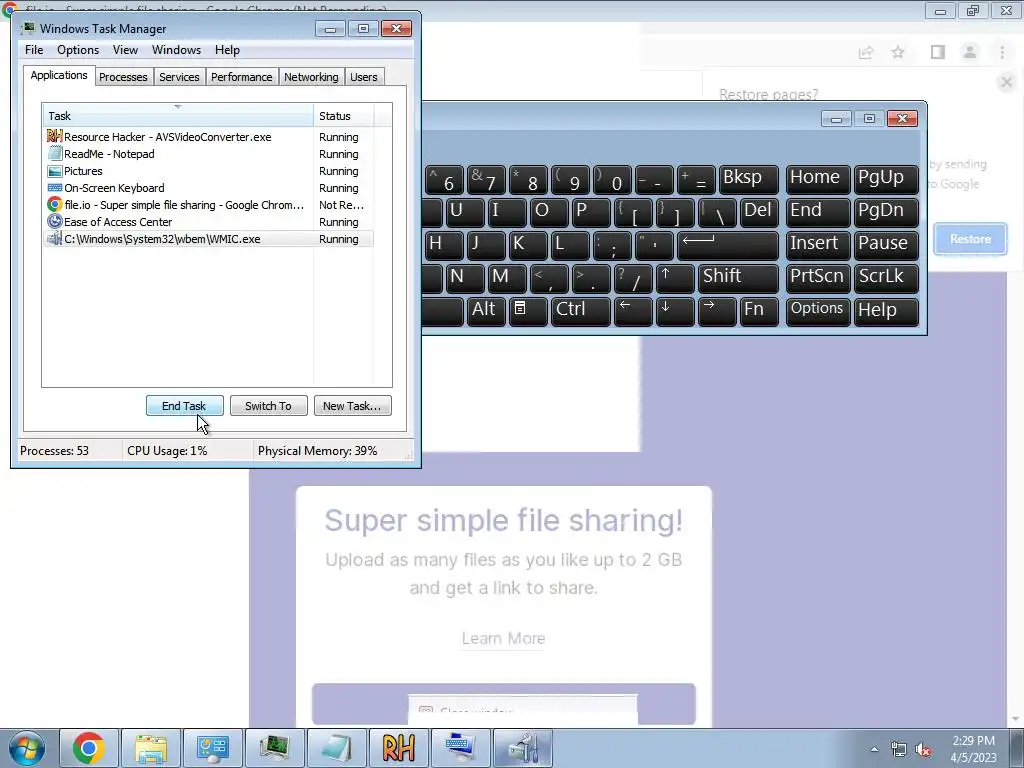Open Task Manager Help menu
Image resolution: width=1024 pixels, height=768 pixels.
[x=227, y=50]
